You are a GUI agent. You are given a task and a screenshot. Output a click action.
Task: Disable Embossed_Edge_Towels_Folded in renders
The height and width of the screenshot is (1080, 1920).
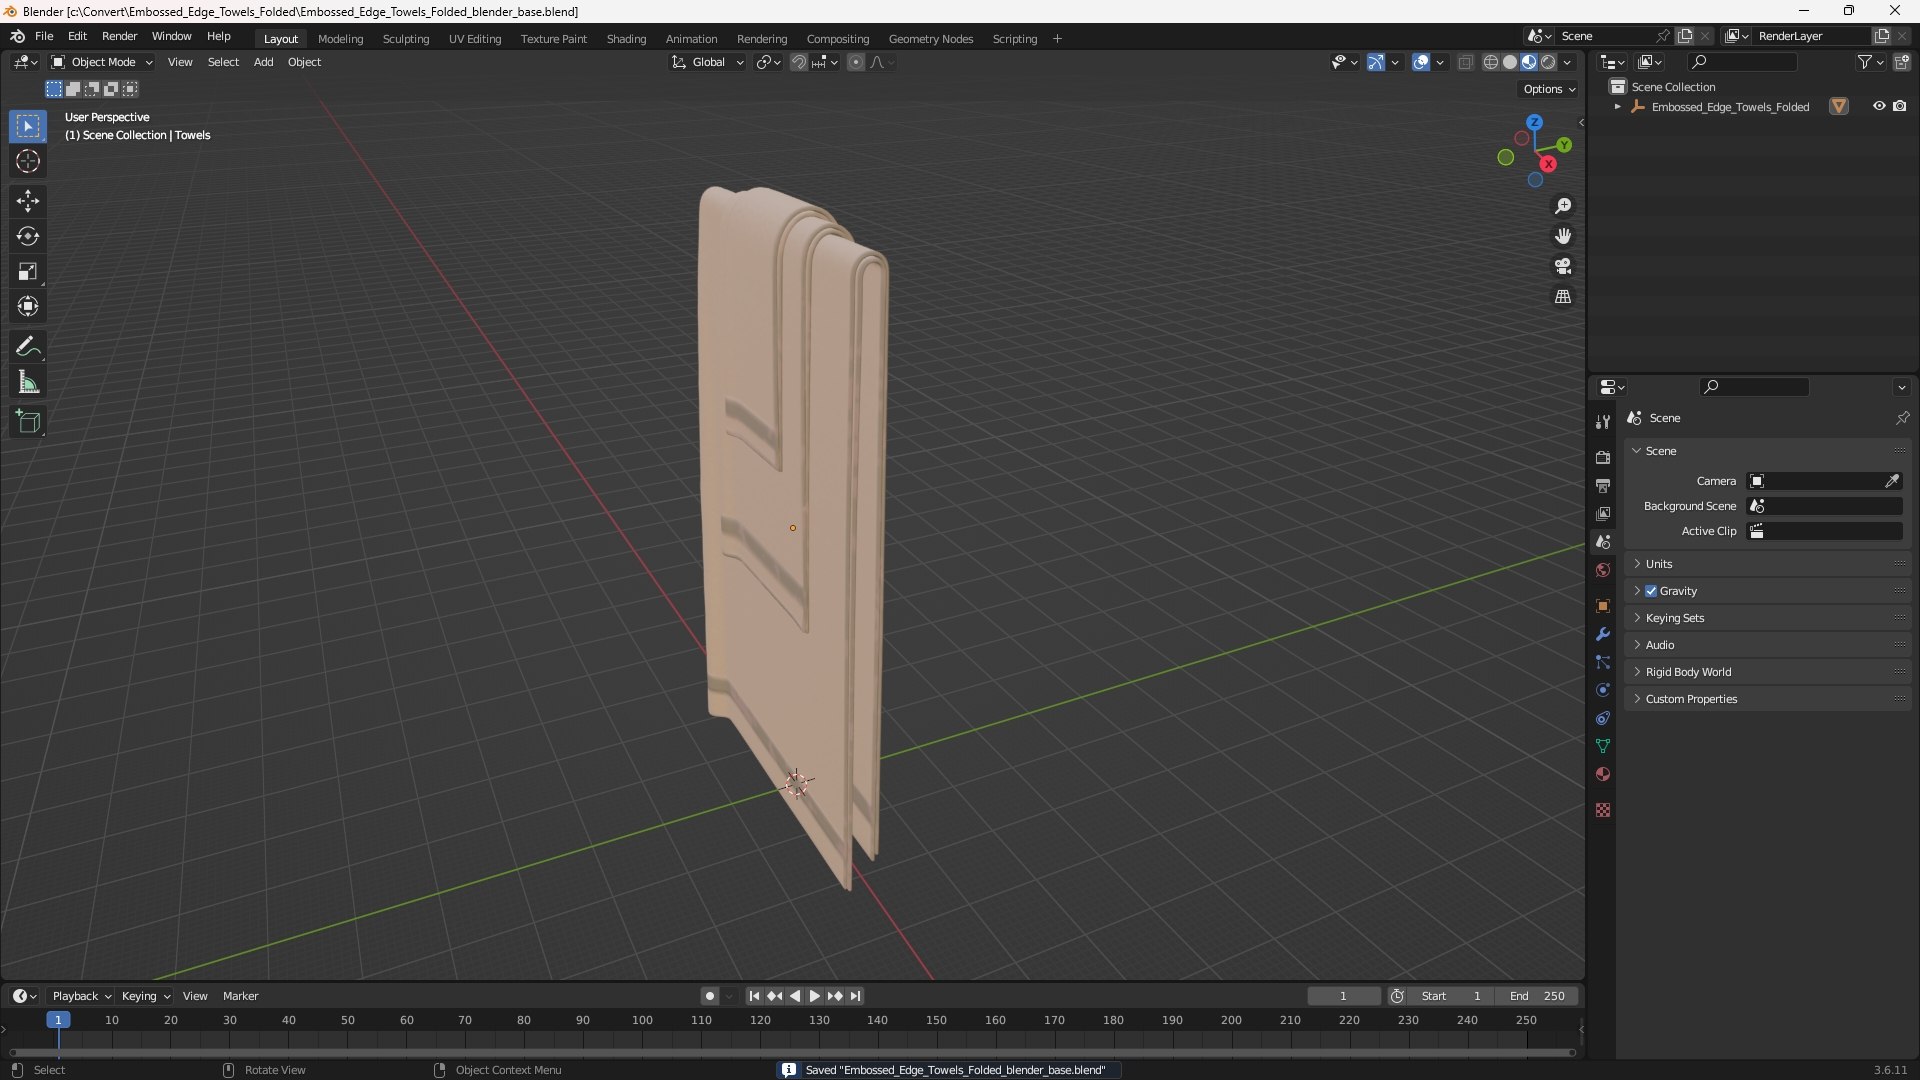(x=1900, y=106)
